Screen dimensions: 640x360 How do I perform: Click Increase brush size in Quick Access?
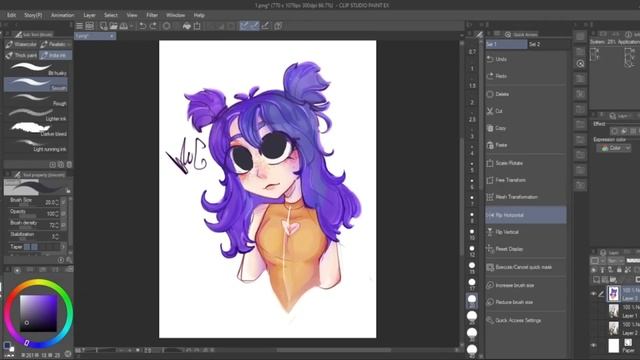coord(526,285)
